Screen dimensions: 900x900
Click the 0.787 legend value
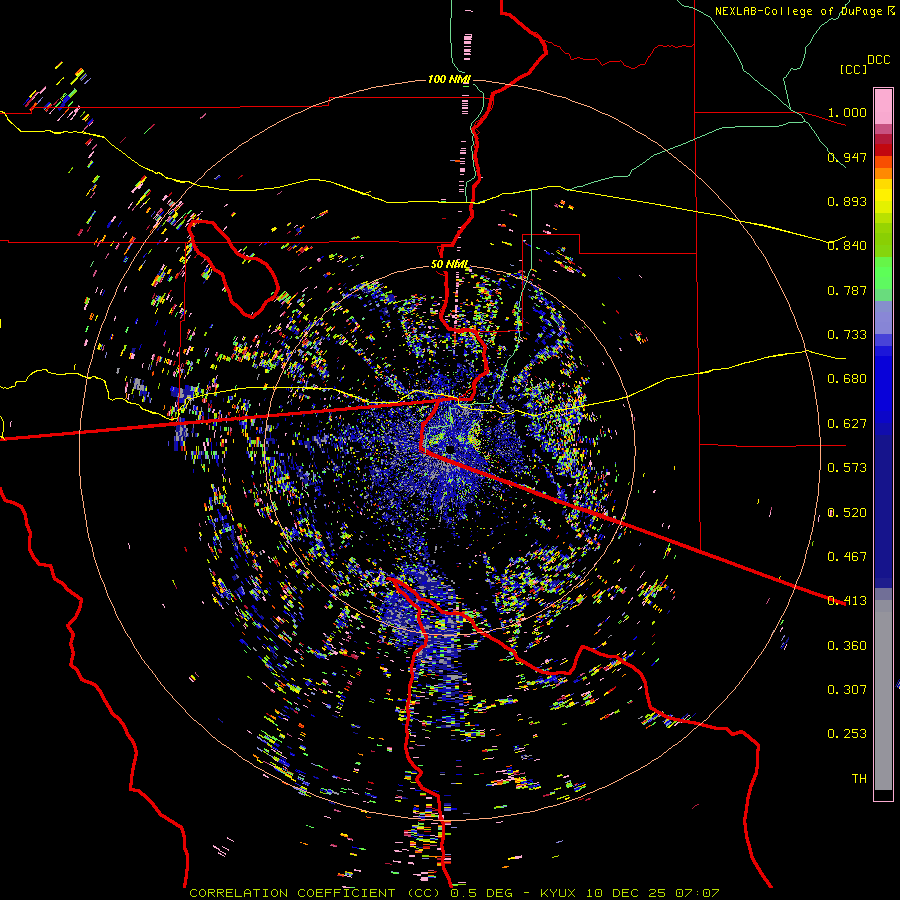click(847, 290)
